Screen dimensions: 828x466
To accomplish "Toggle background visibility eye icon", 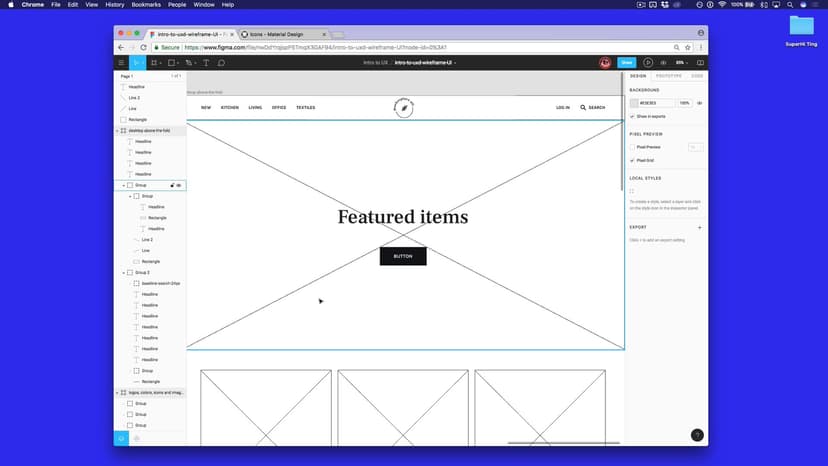I will (699, 103).
